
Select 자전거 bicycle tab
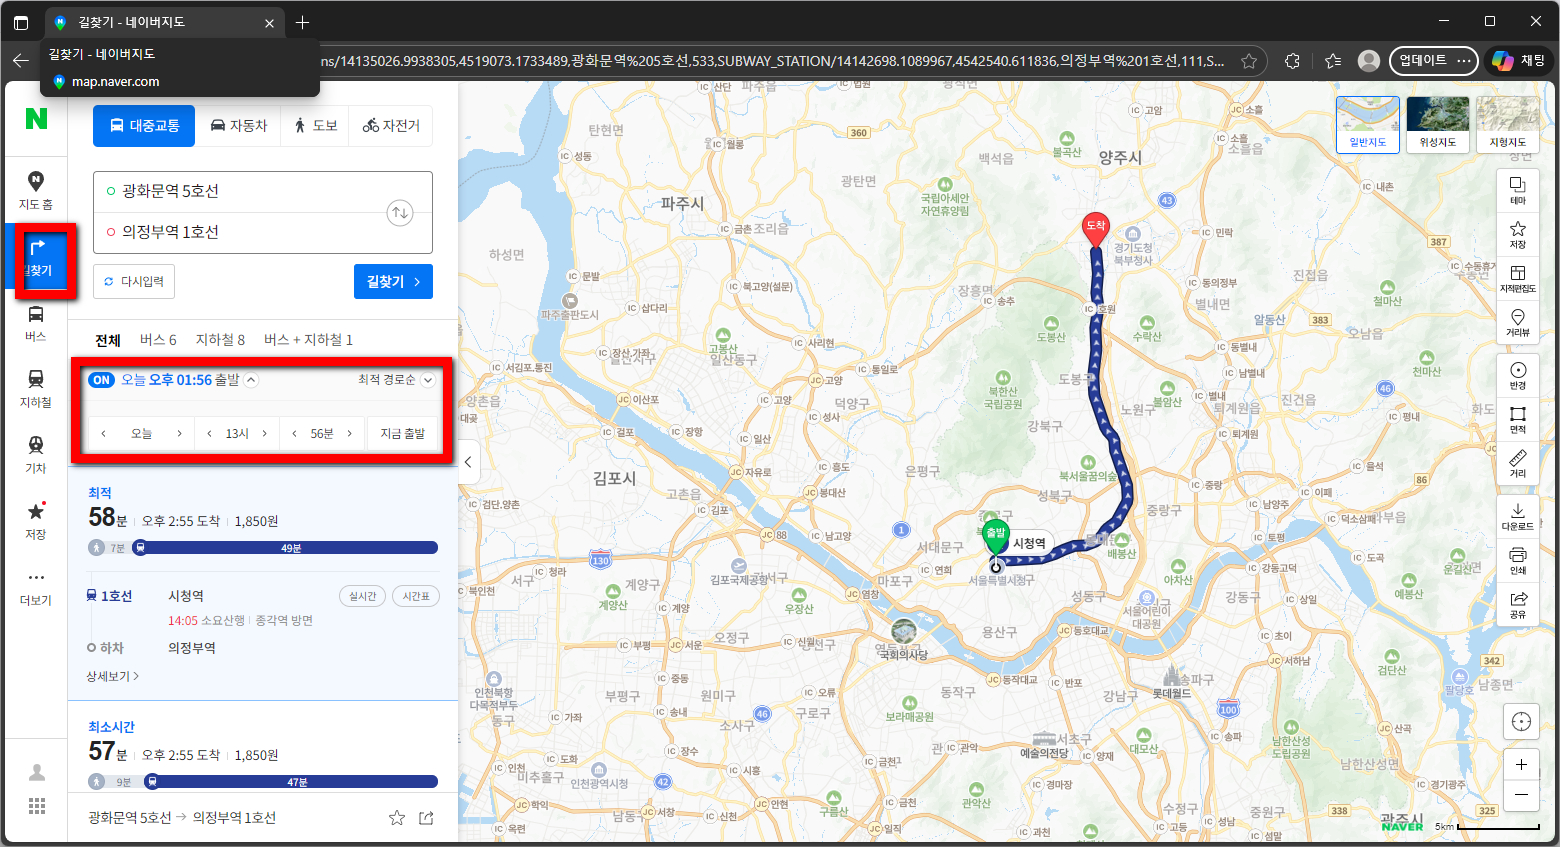[391, 126]
